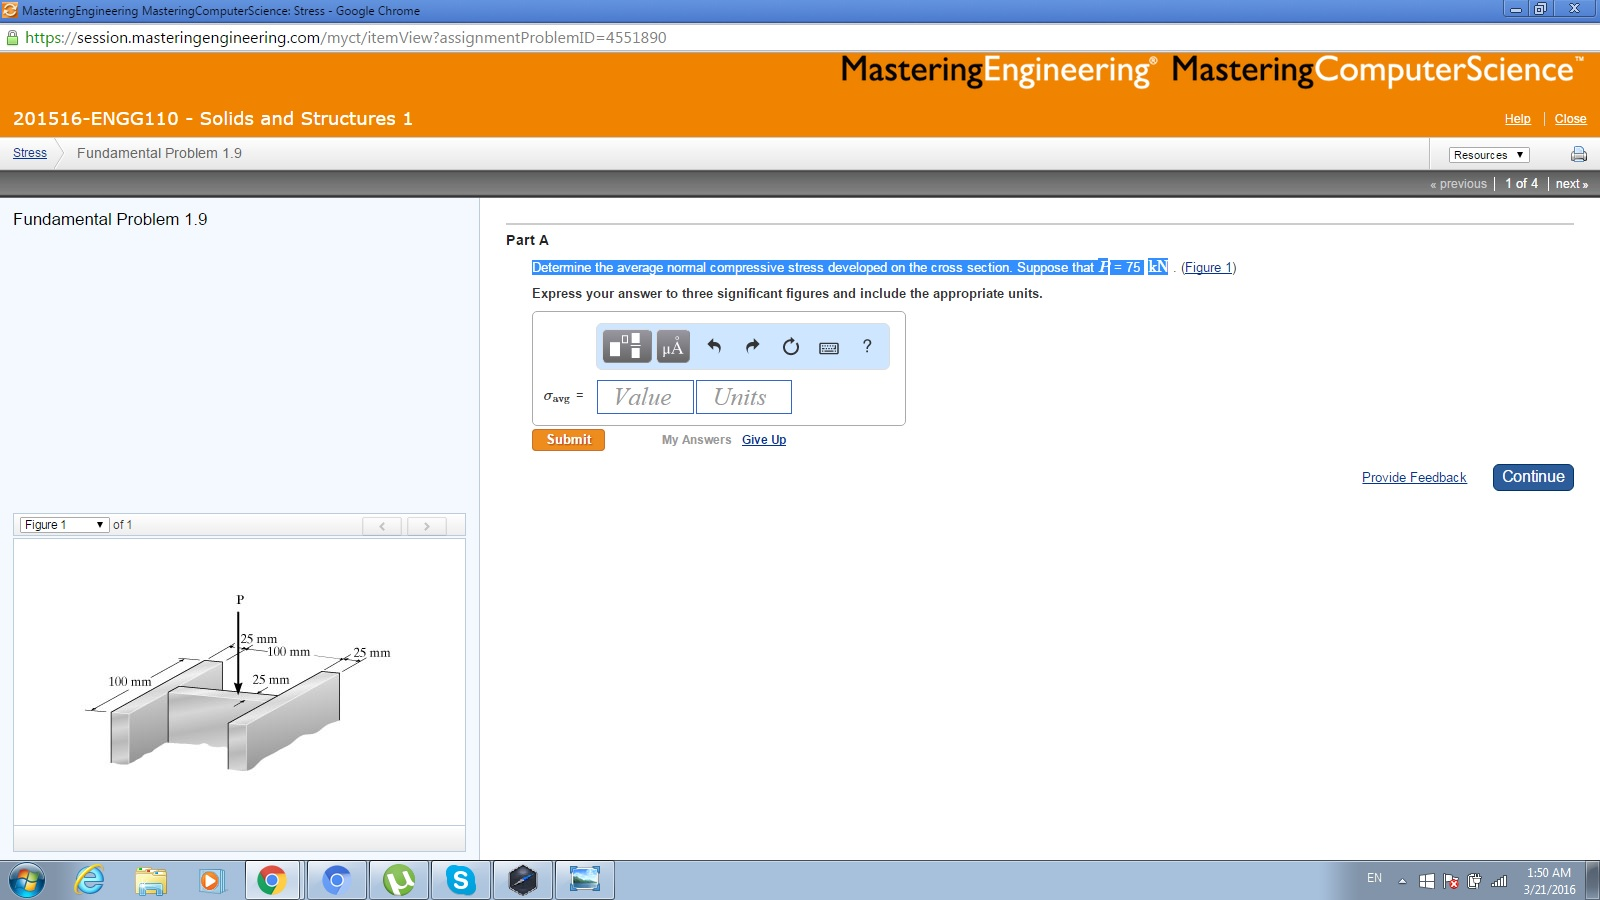Click the Give Up link
This screenshot has width=1600, height=900.
click(x=763, y=440)
